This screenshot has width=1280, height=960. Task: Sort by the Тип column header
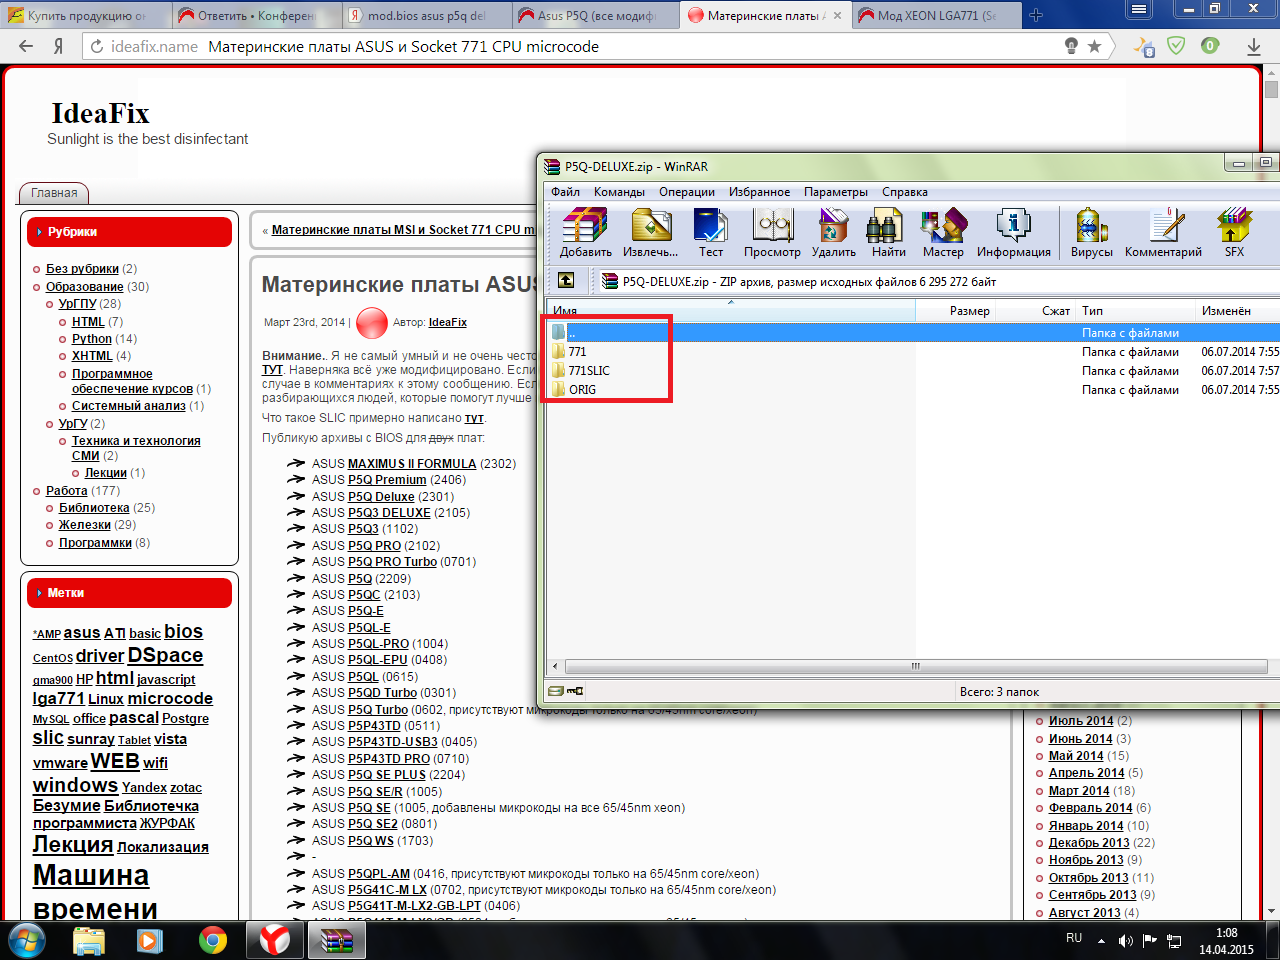point(1135,311)
